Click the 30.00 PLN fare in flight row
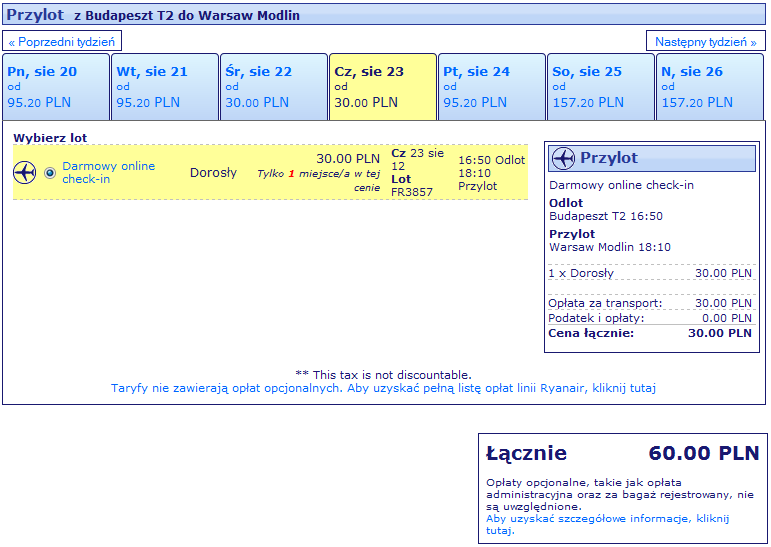Viewport: 771px width, 547px height. [348, 158]
